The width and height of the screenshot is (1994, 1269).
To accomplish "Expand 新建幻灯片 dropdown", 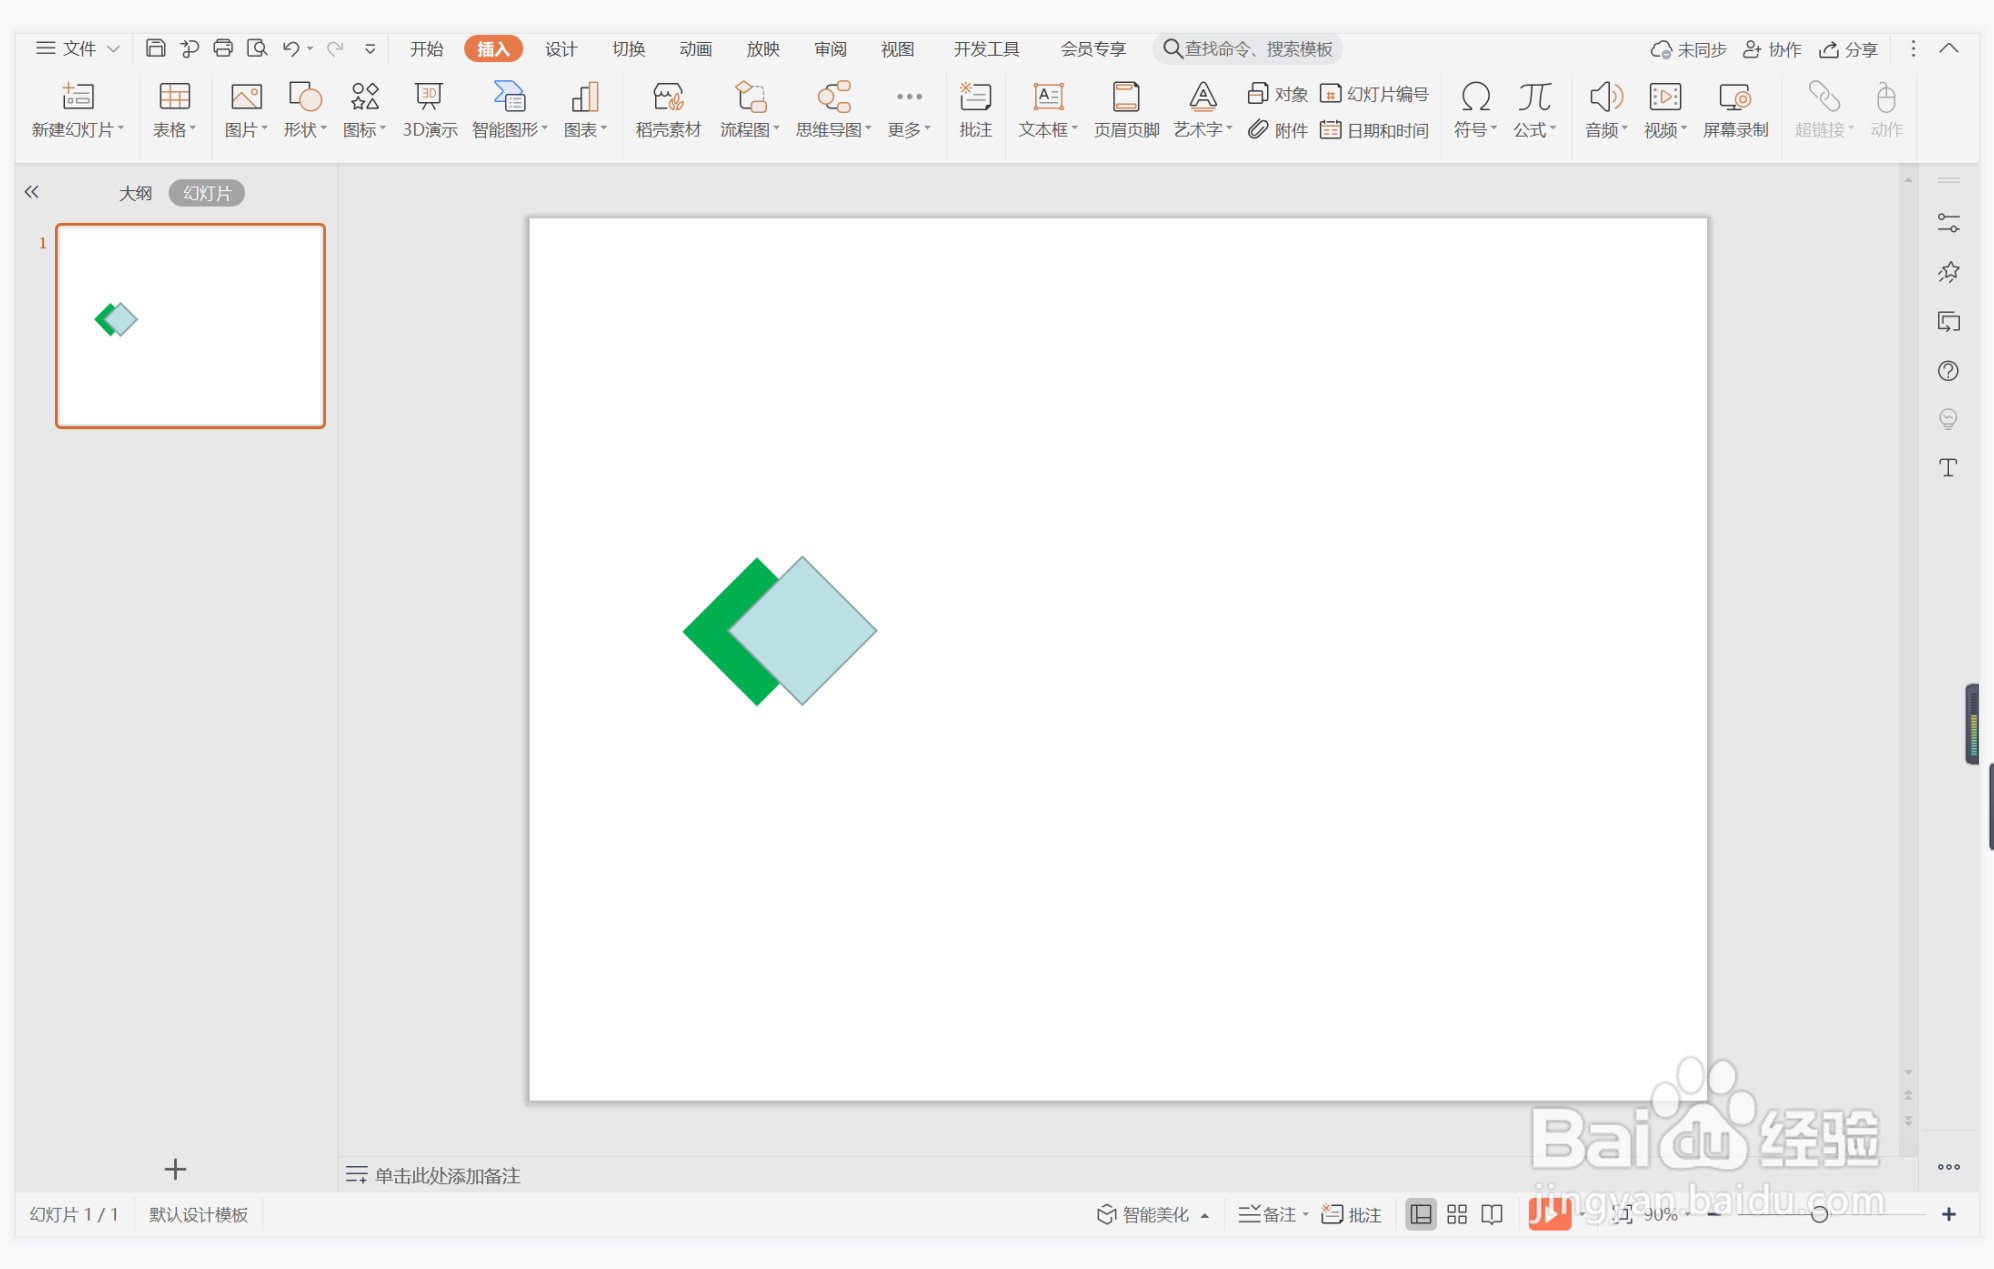I will coord(78,130).
